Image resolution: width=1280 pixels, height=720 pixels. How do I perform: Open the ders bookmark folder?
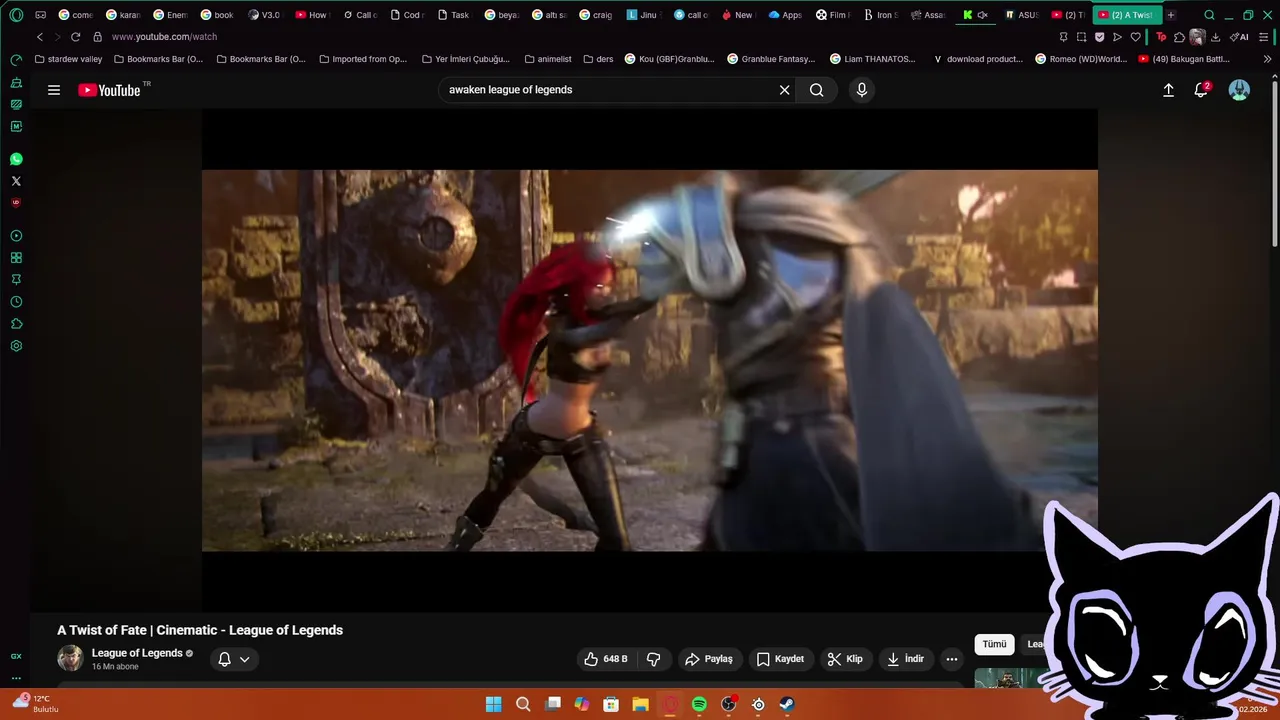click(598, 59)
